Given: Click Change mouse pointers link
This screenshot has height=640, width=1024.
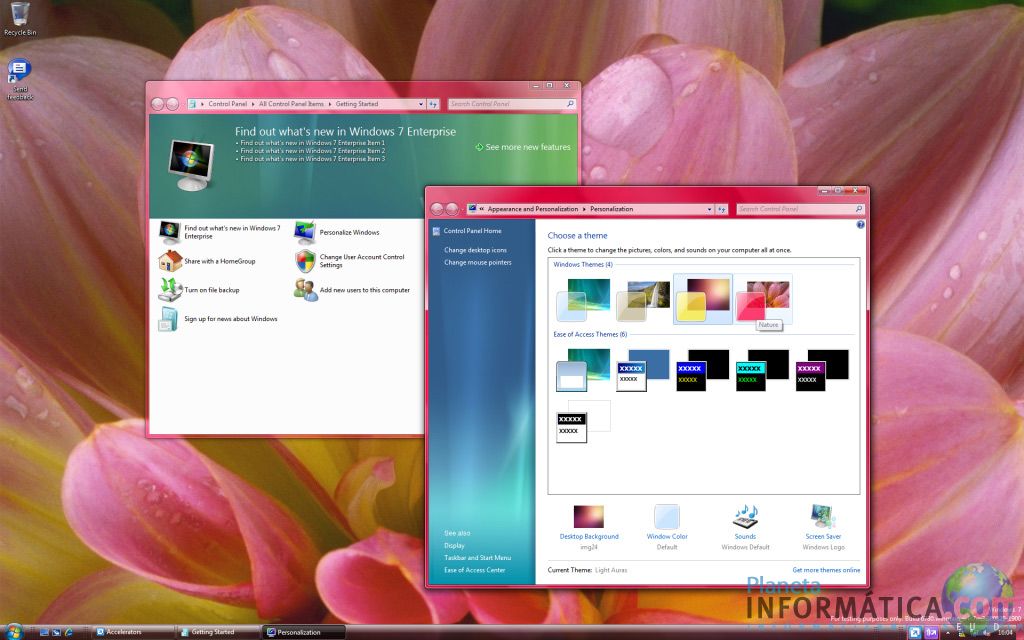Looking at the screenshot, I should (x=477, y=263).
